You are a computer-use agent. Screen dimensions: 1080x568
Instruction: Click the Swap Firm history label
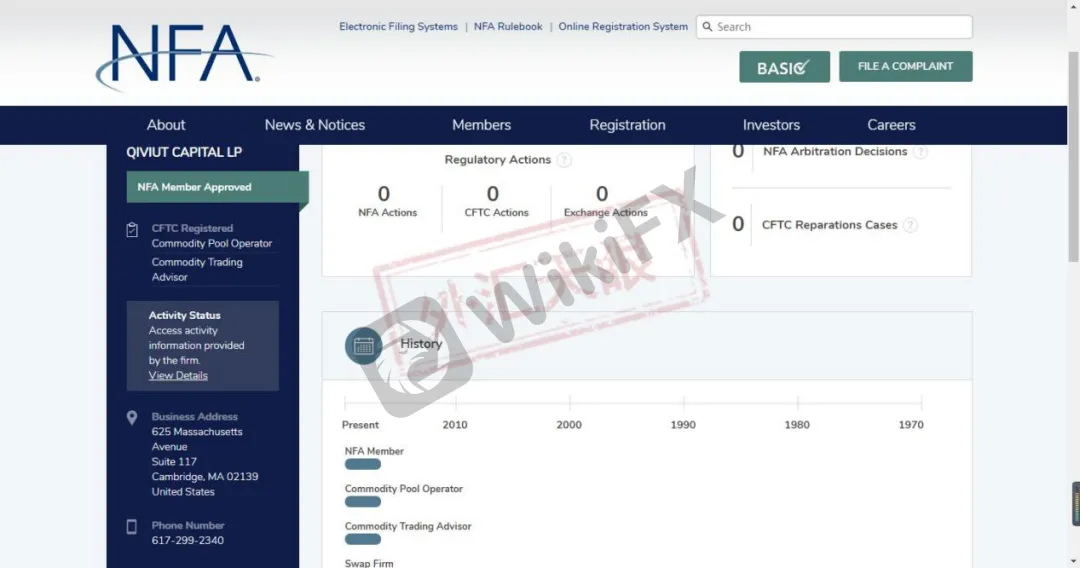[369, 563]
